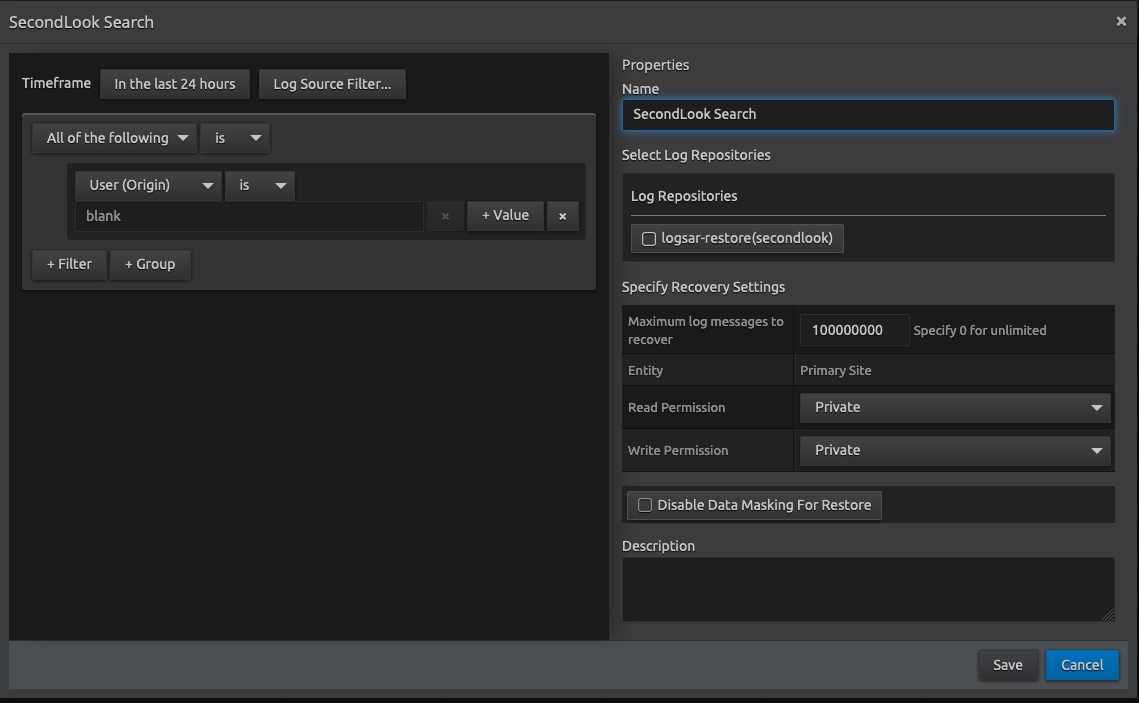Add a new filter with + Filter
This screenshot has height=703, width=1139.
click(x=69, y=264)
